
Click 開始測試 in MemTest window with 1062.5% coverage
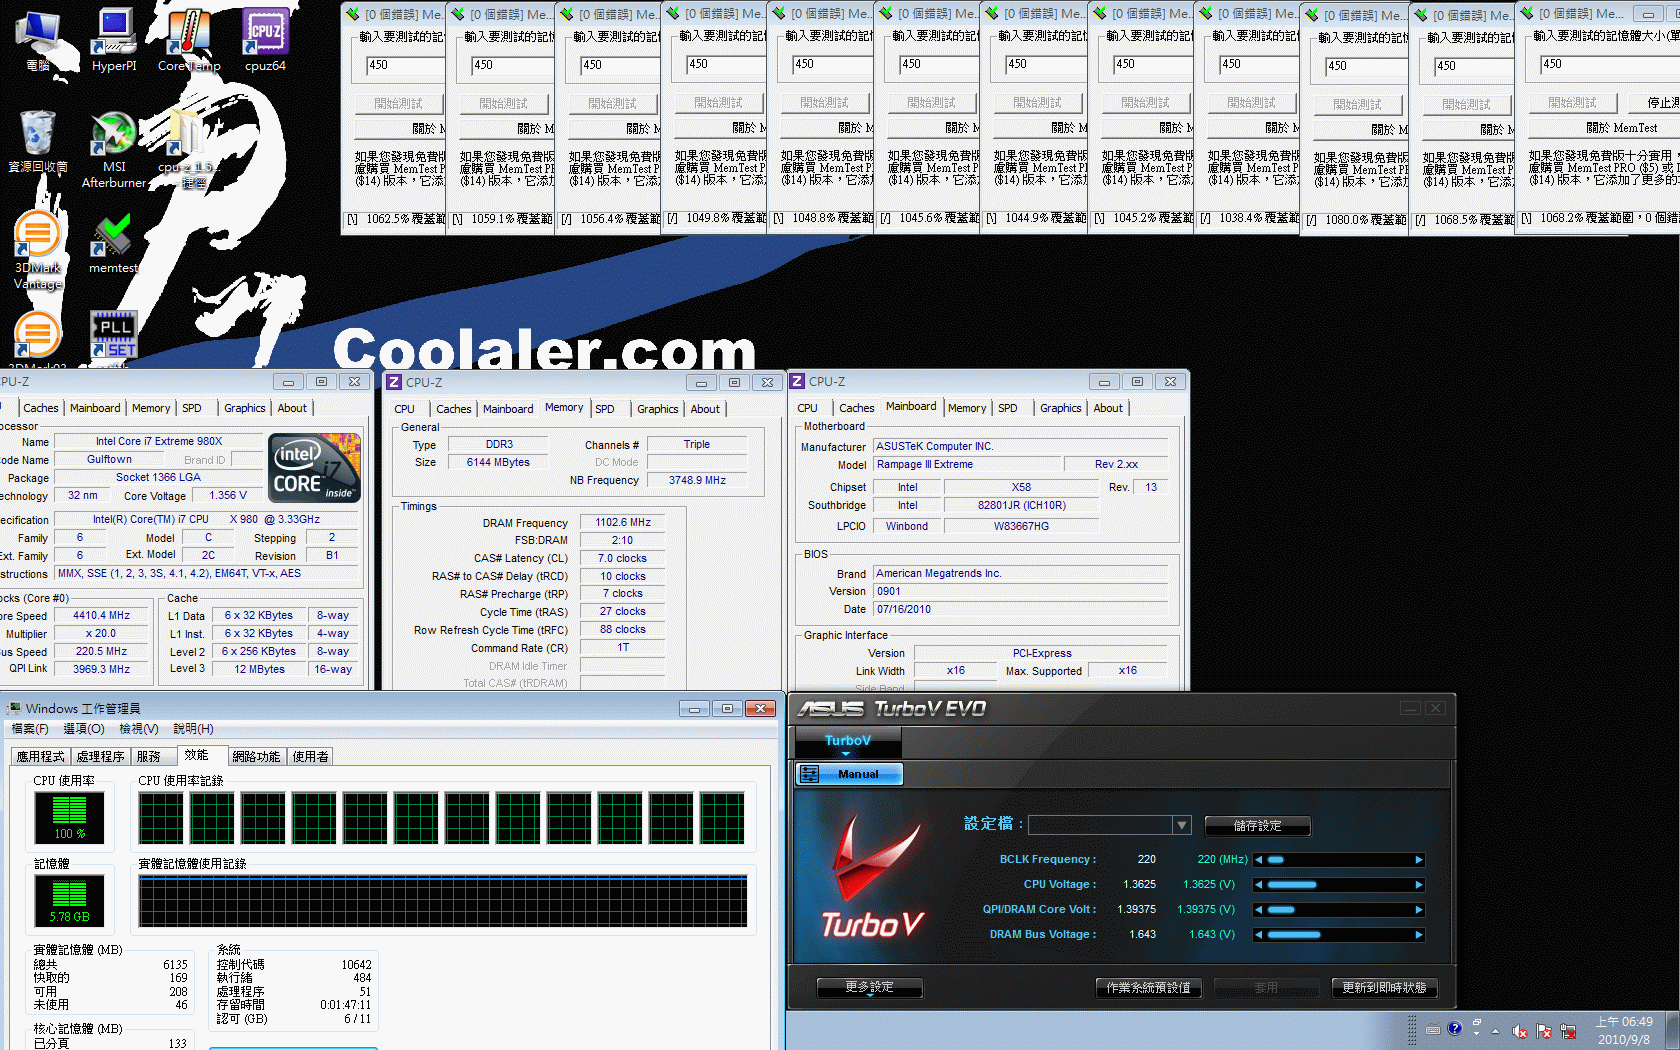click(398, 104)
